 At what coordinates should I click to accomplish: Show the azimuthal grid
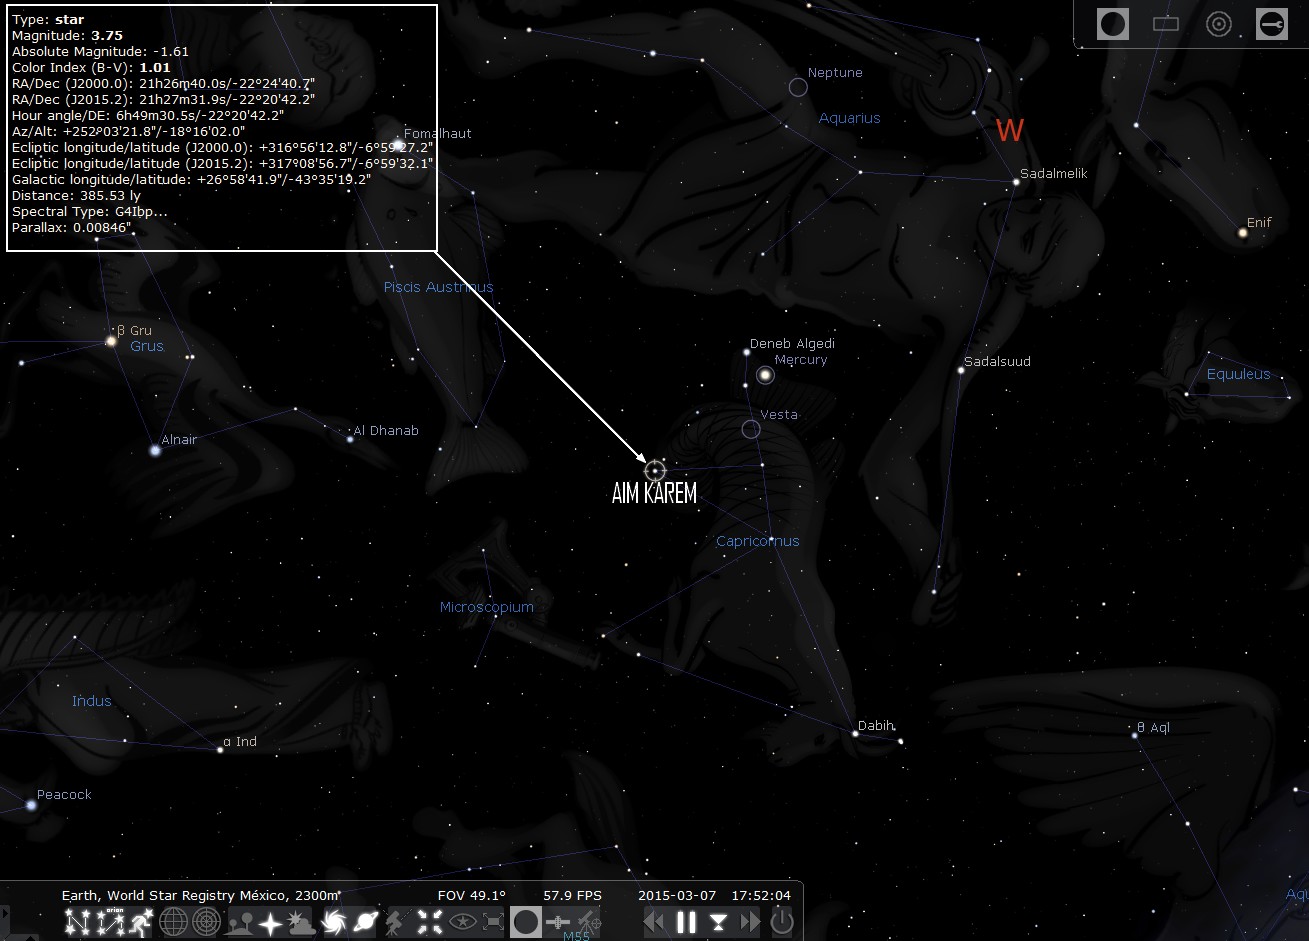point(206,922)
